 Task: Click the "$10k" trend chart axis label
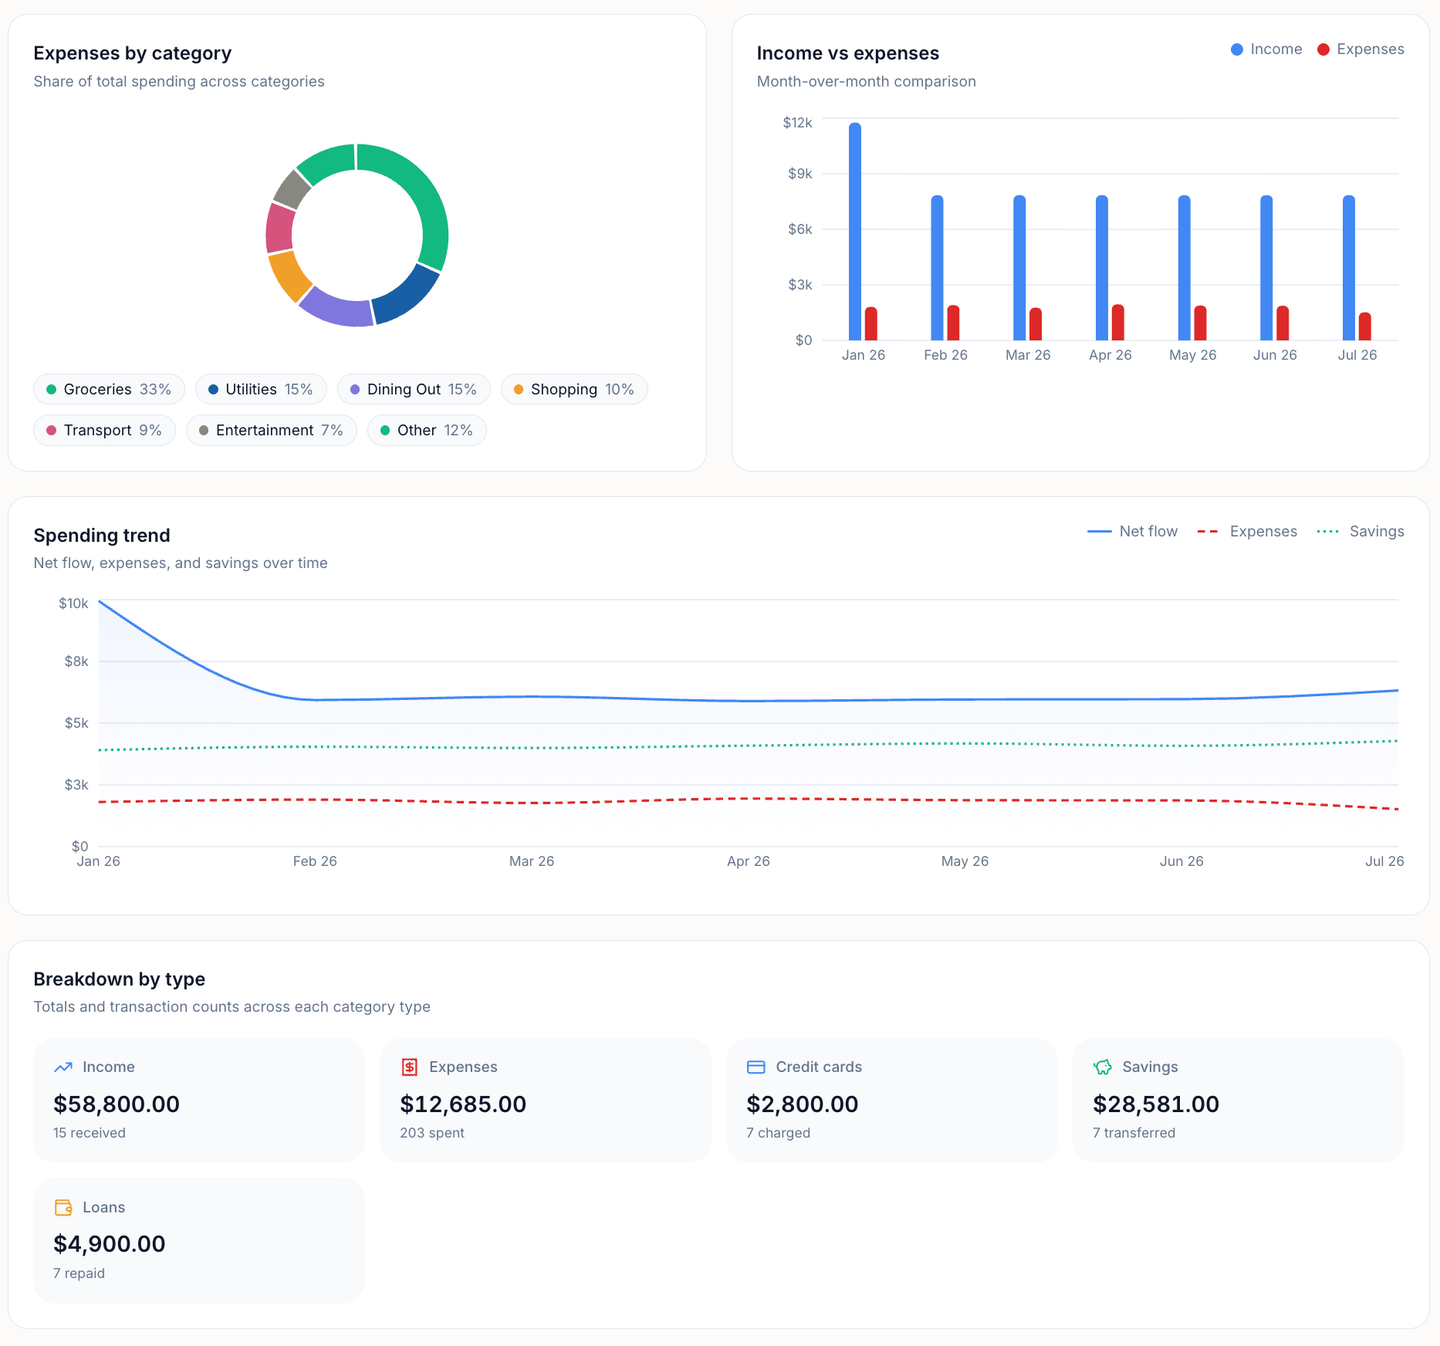click(74, 603)
